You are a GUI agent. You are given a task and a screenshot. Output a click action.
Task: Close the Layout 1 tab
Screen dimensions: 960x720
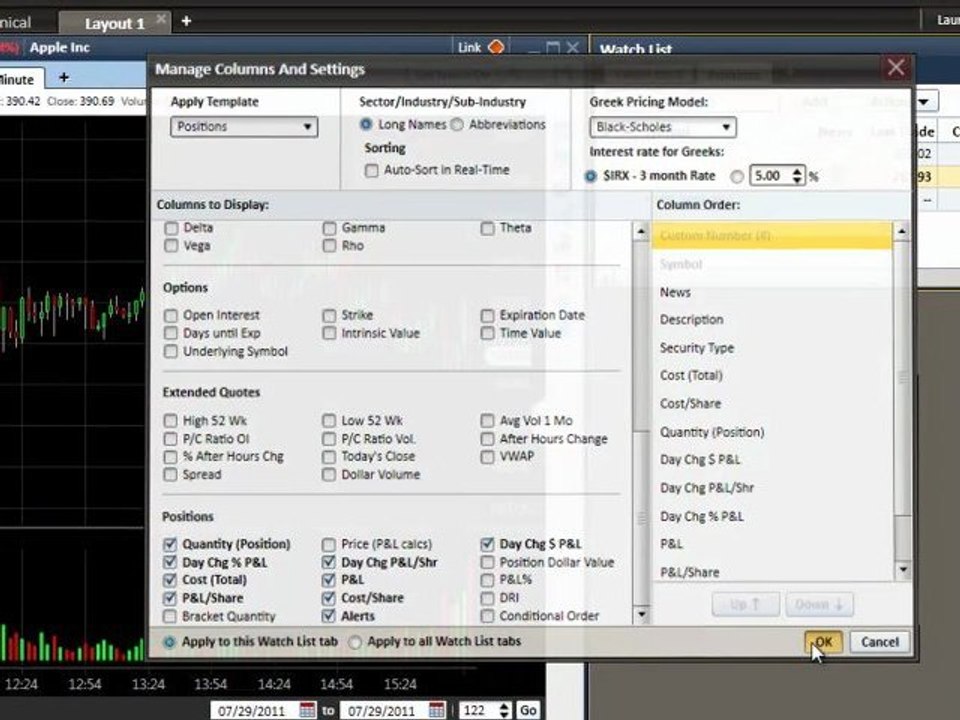click(x=161, y=19)
